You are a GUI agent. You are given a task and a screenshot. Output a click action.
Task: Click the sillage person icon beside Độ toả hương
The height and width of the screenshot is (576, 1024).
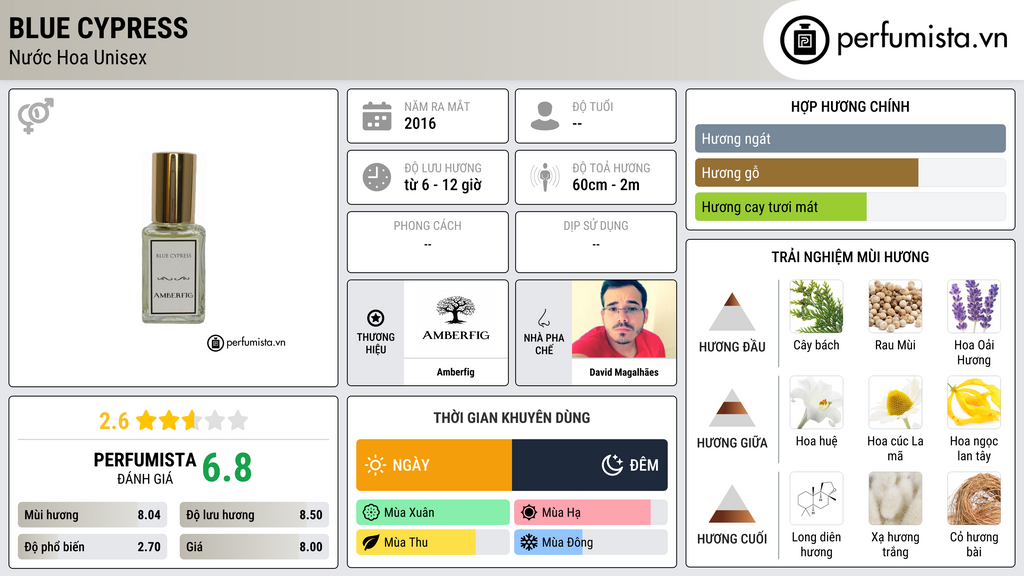[545, 177]
